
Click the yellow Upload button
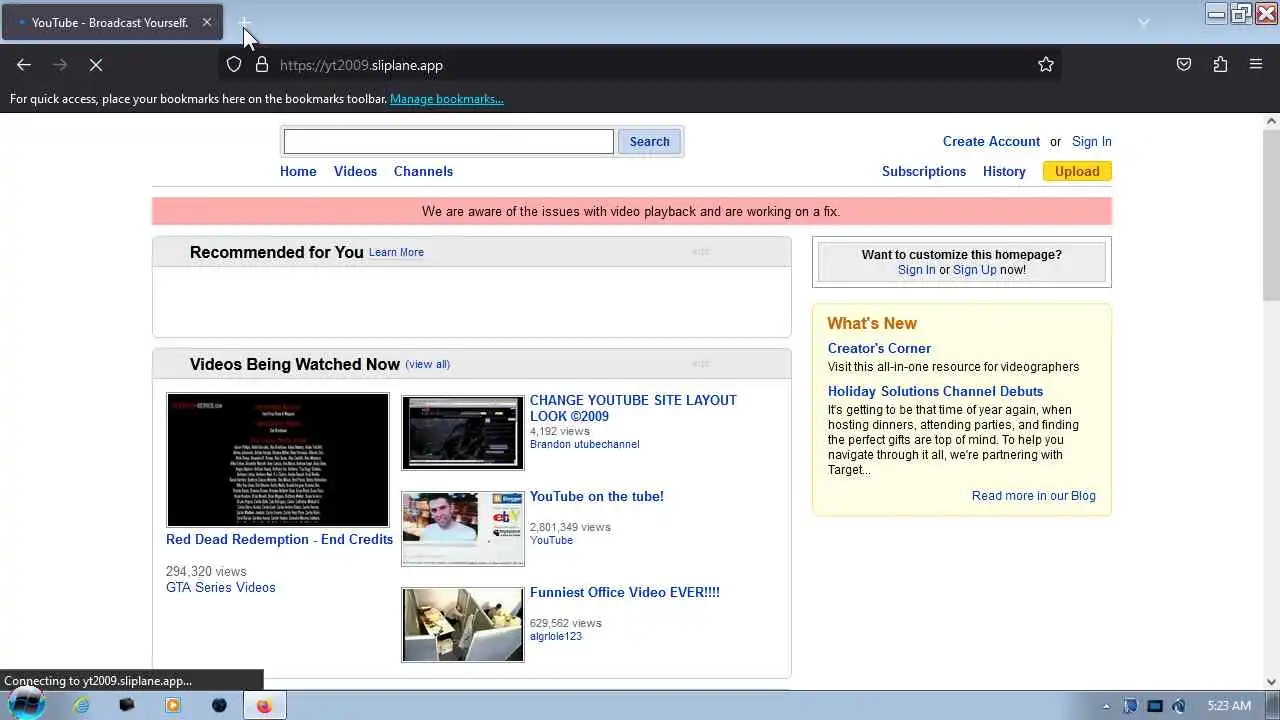point(1077,171)
